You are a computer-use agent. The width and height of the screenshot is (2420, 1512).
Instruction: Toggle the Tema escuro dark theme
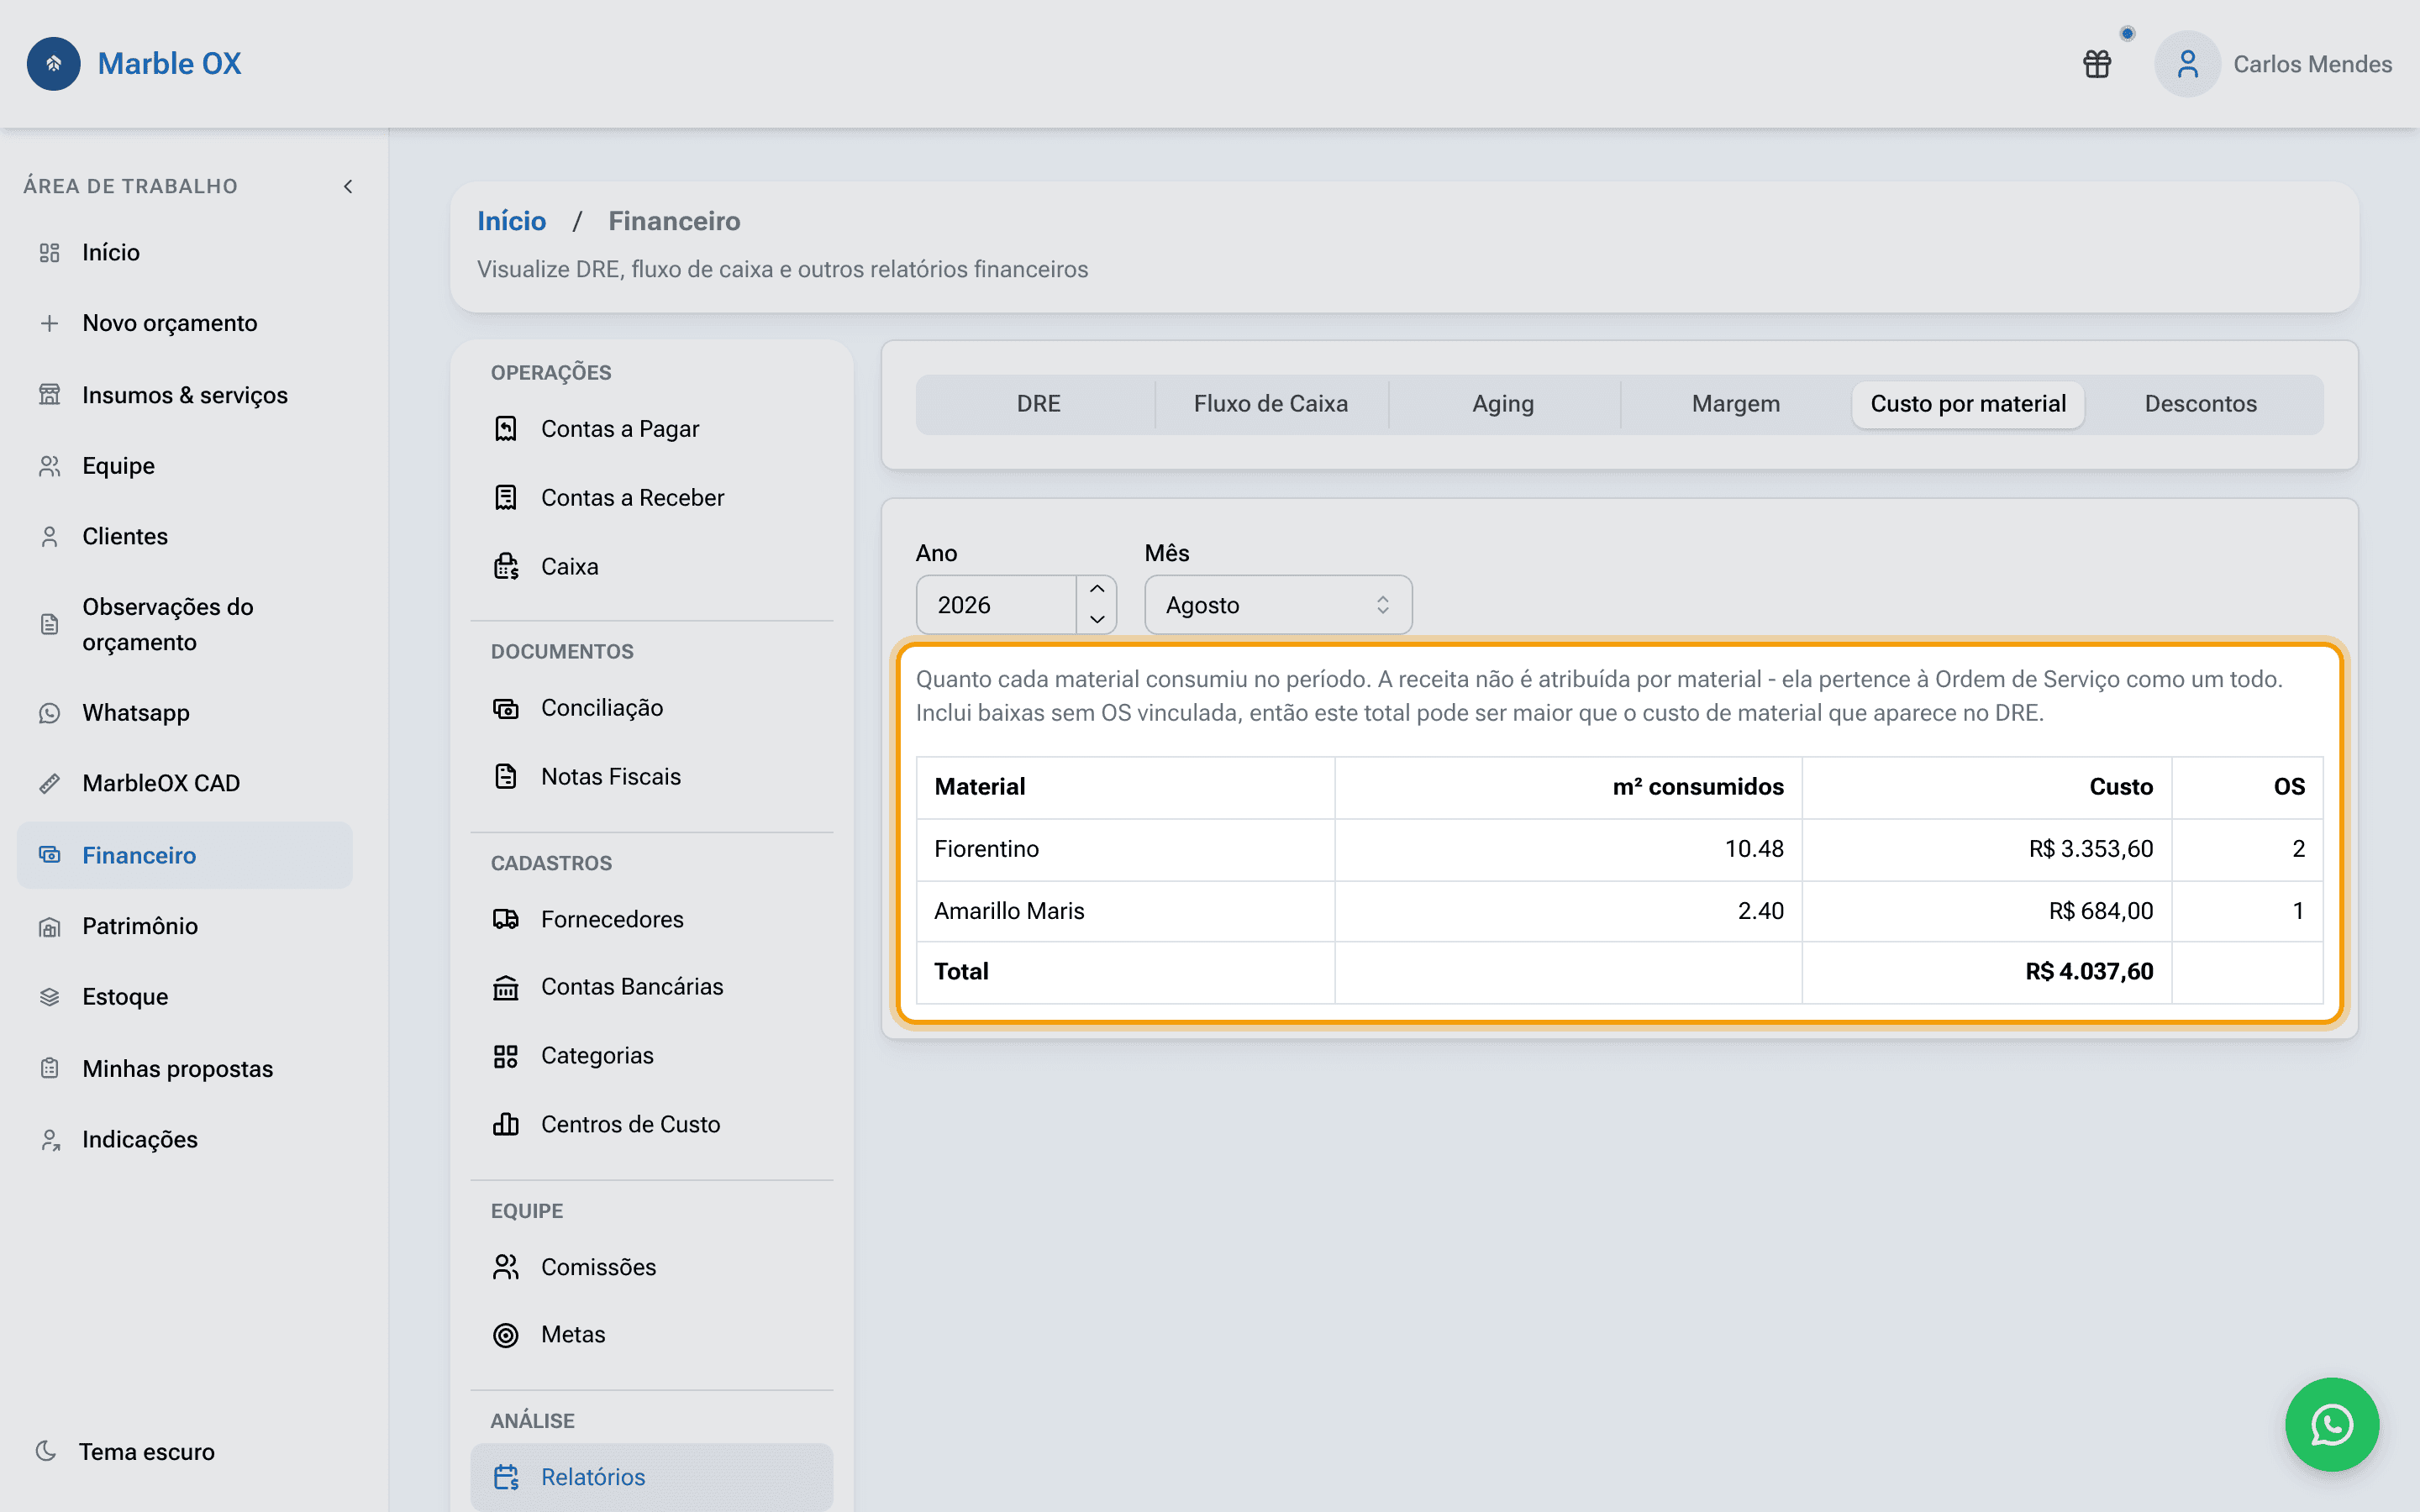click(x=125, y=1452)
